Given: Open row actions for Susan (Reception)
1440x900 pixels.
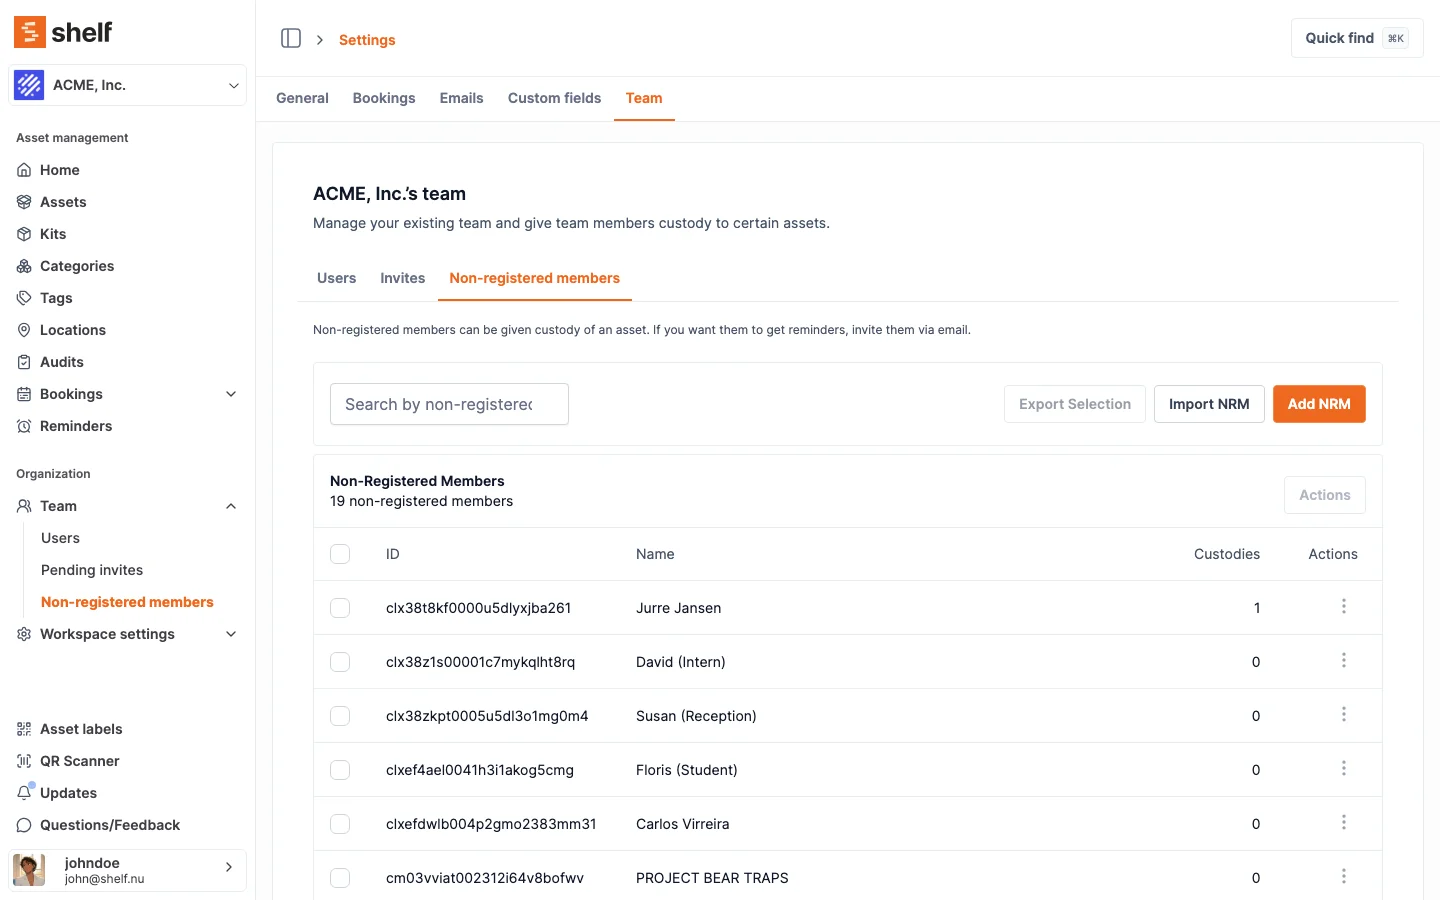Looking at the screenshot, I should pyautogui.click(x=1343, y=715).
